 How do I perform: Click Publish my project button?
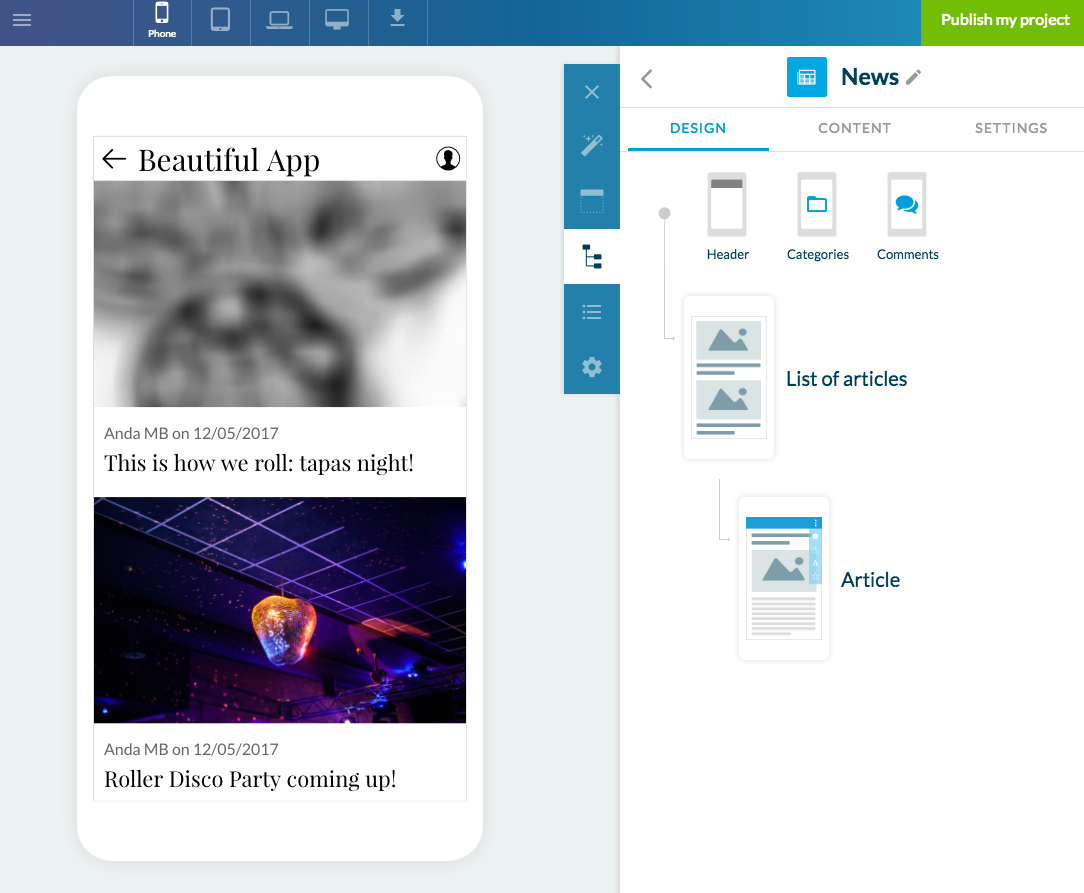1003,21
